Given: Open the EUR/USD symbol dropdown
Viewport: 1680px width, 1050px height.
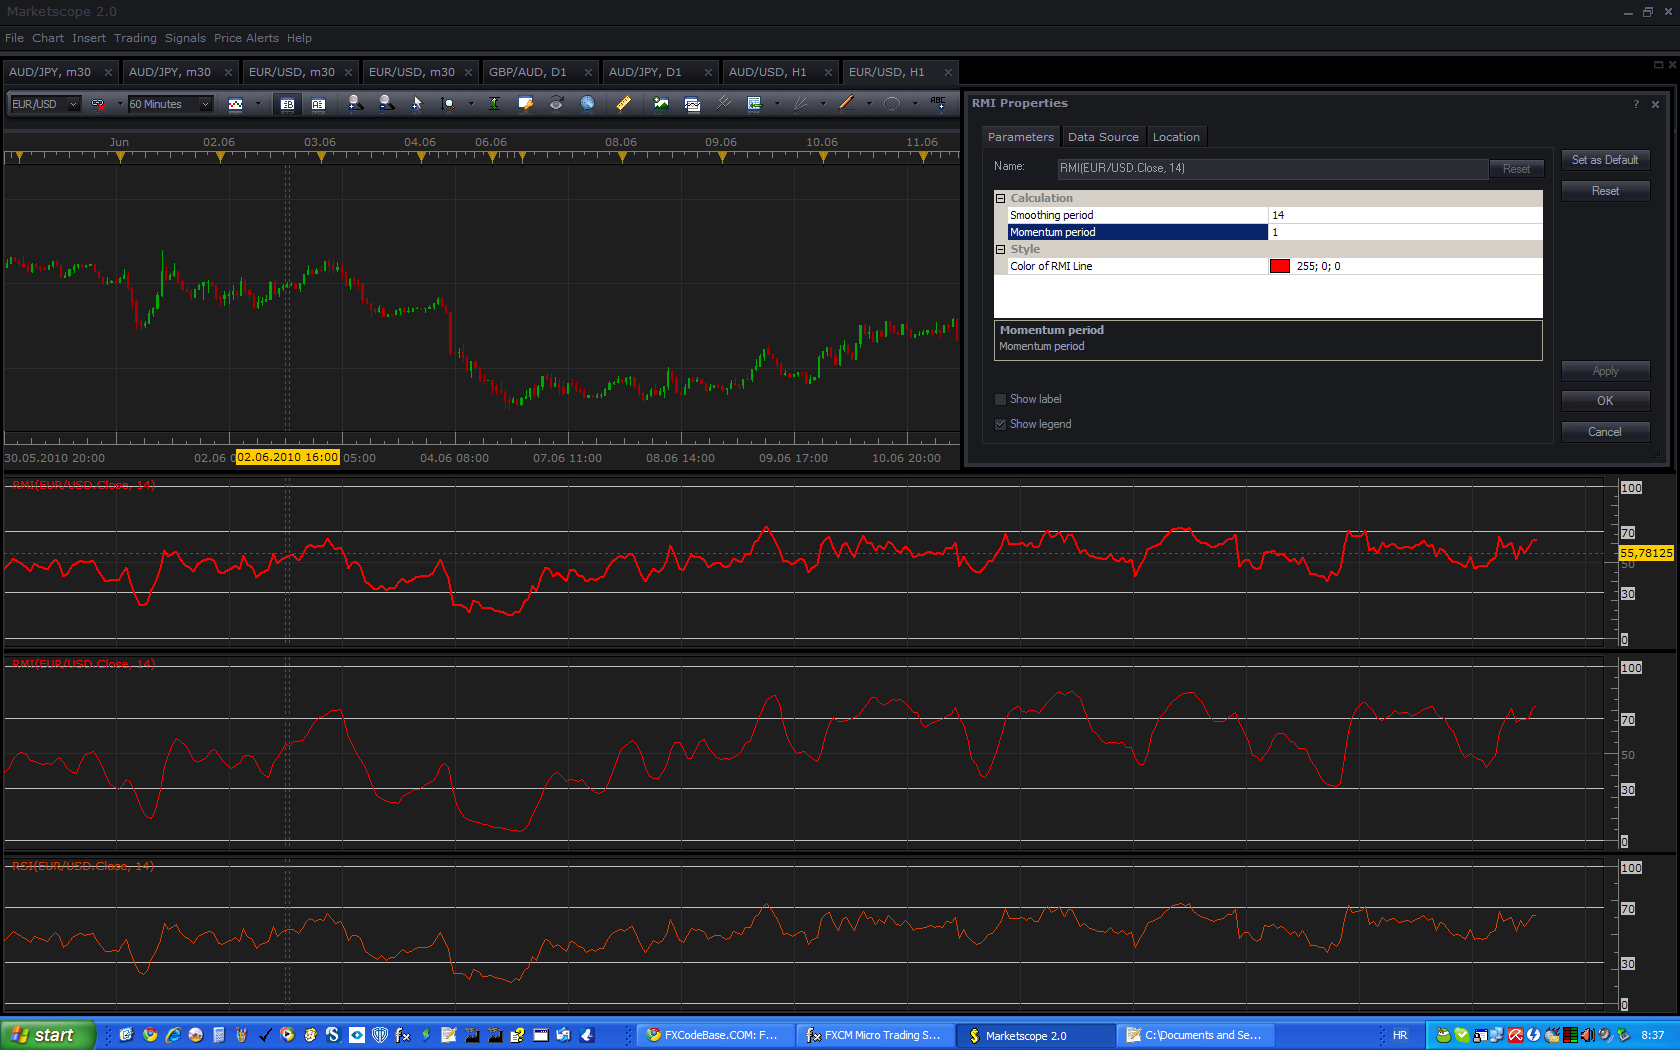Looking at the screenshot, I should pos(73,104).
